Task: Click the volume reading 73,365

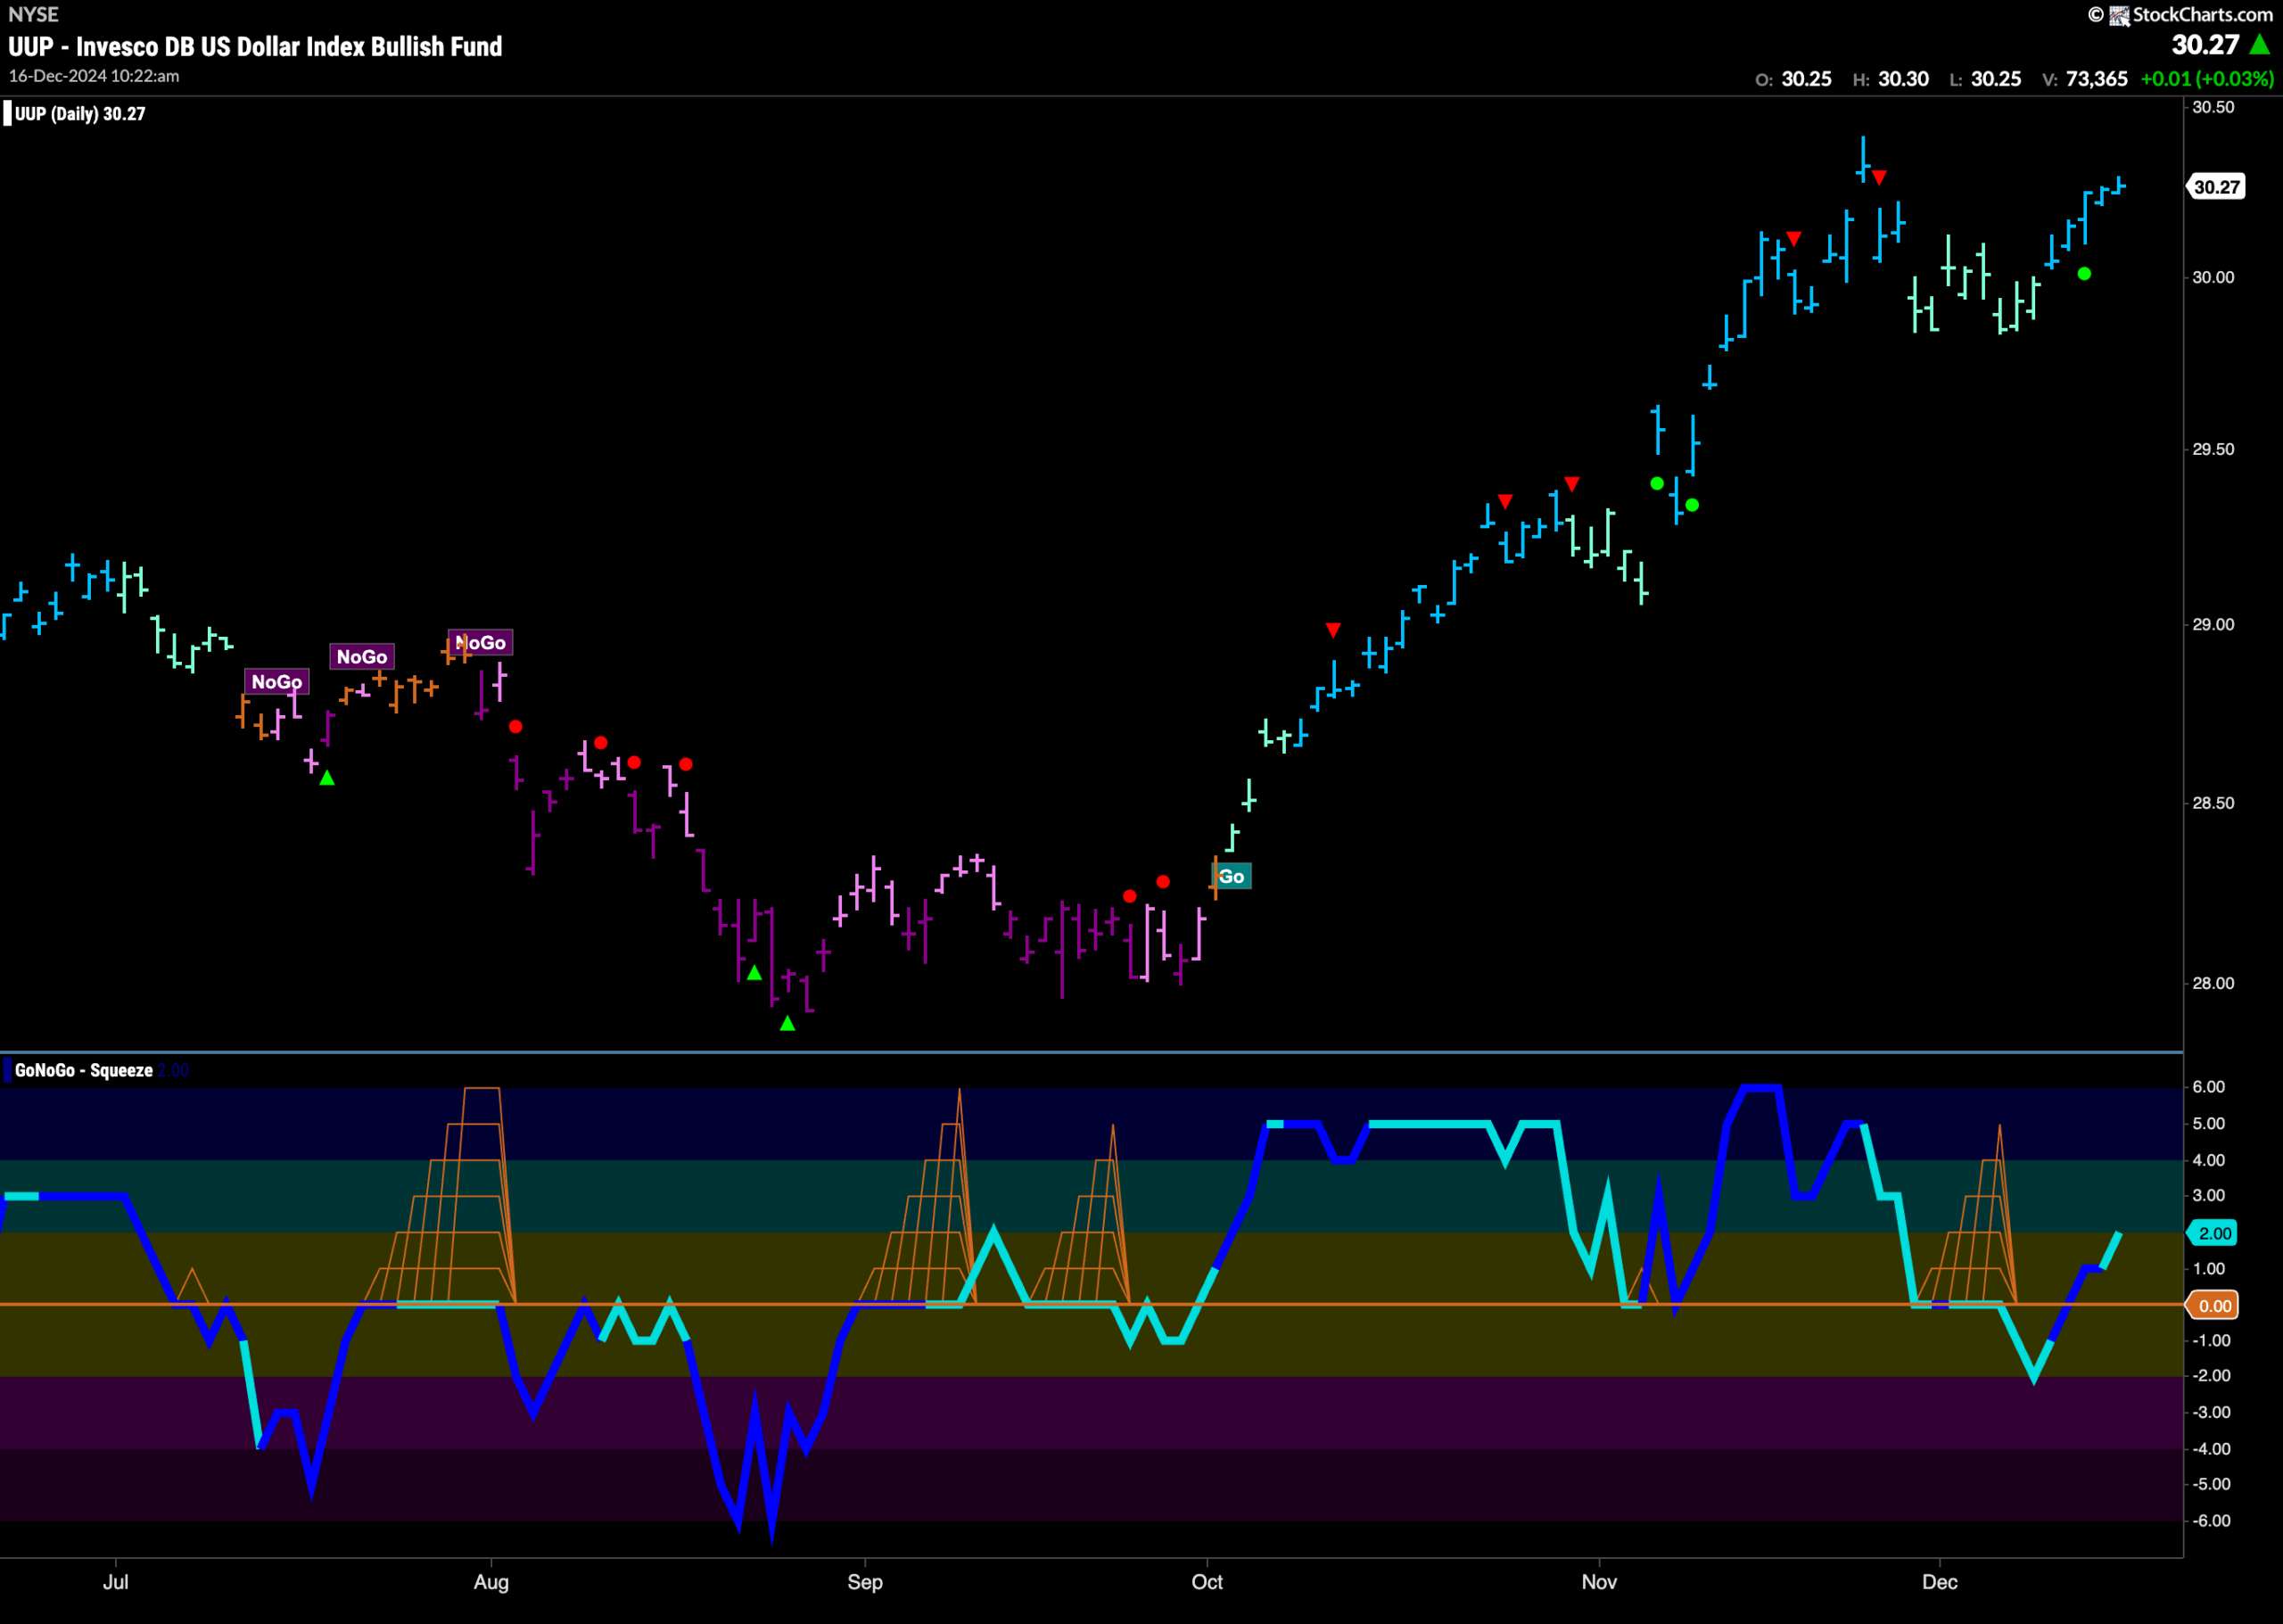Action: (x=2097, y=79)
